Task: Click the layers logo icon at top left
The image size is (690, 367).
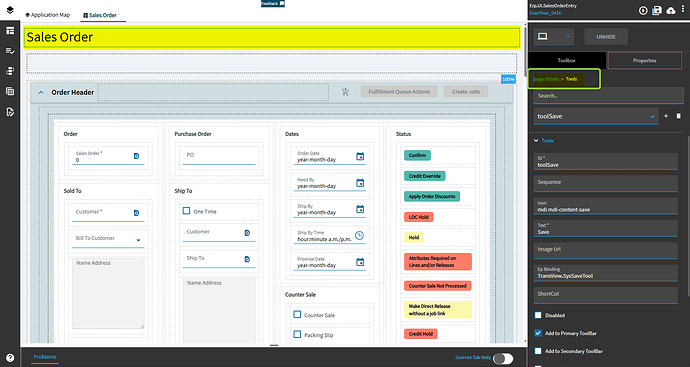Action: 10,10
